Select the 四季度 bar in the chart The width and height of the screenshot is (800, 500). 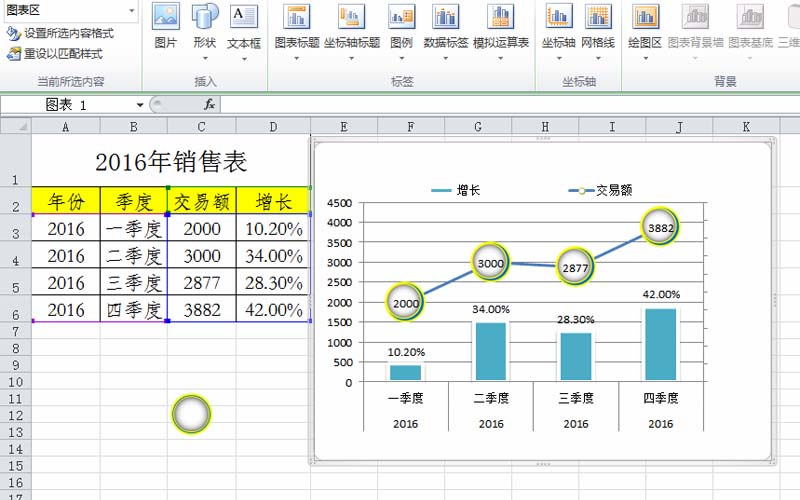660,344
